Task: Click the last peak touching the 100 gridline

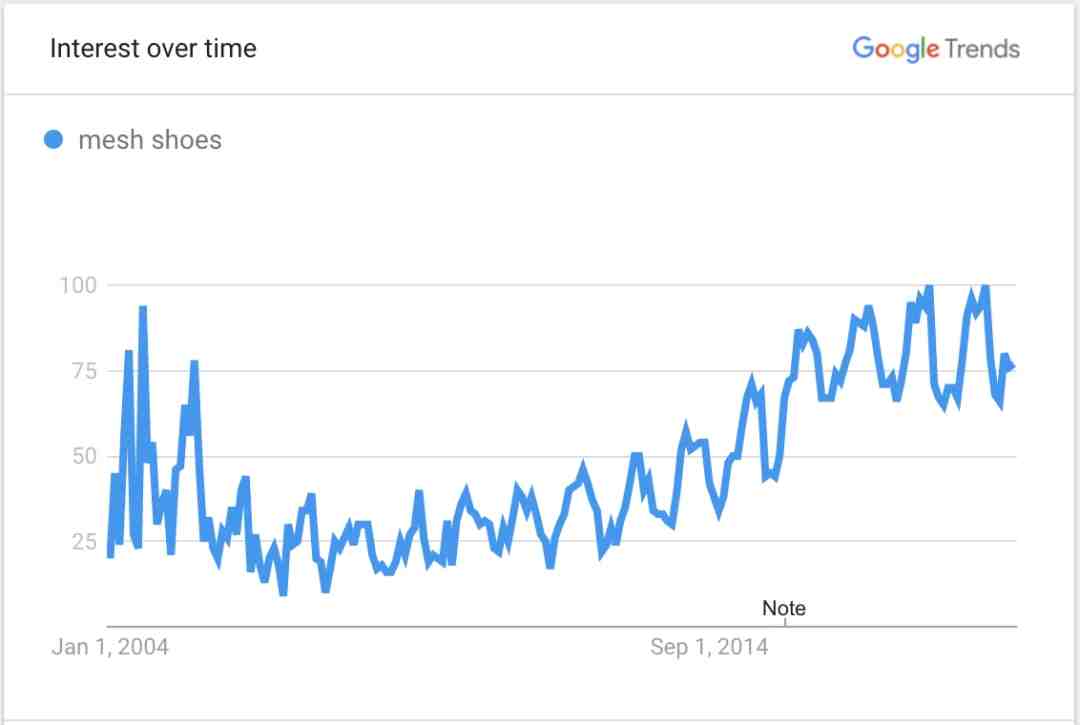Action: 985,287
